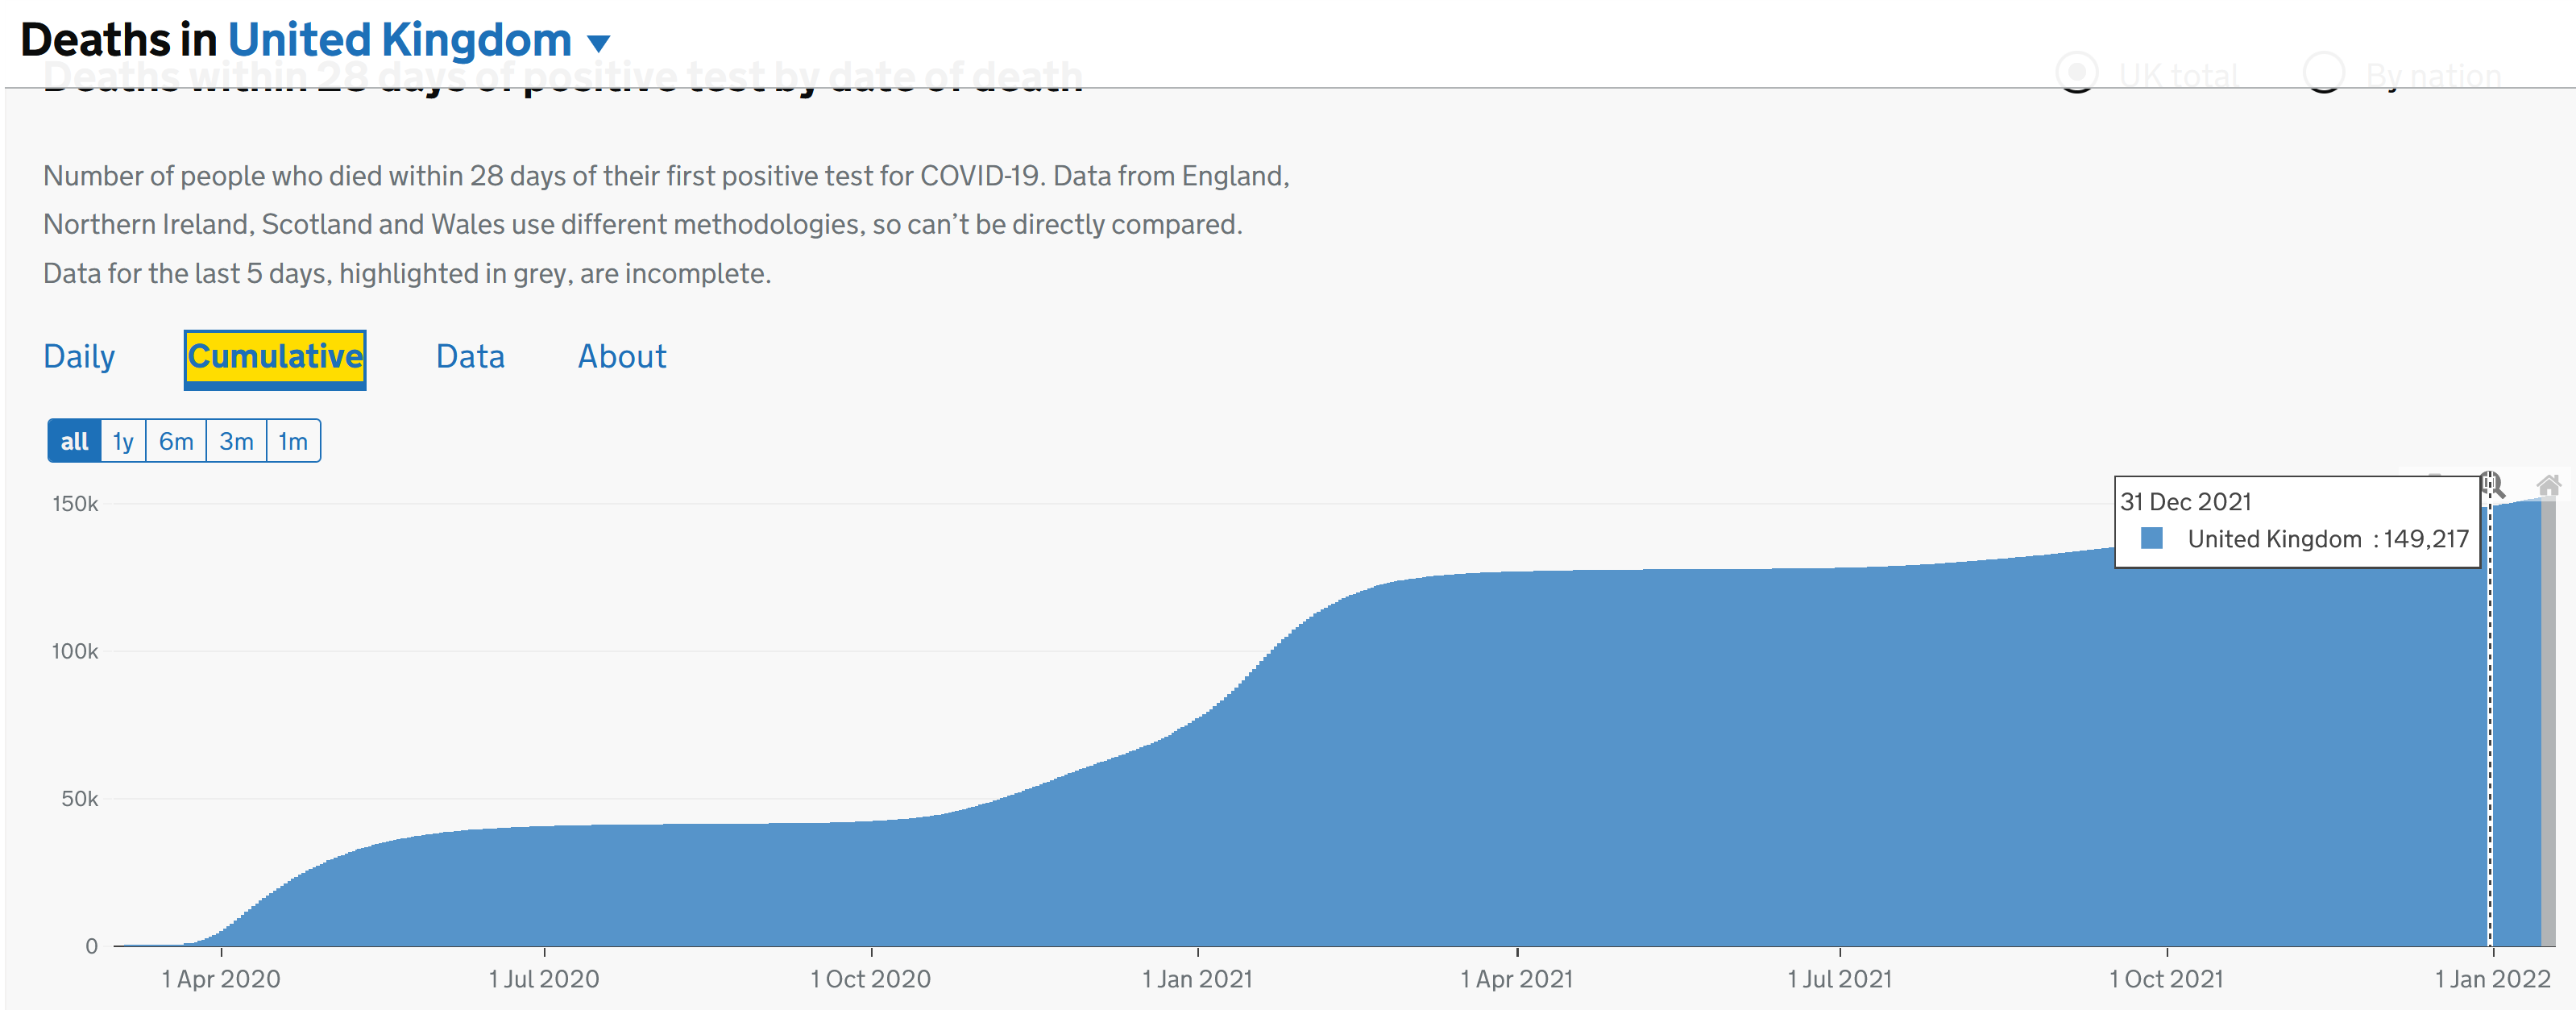The height and width of the screenshot is (1010, 2576).
Task: Click the home reset-axes icon on chart
Action: click(2548, 487)
